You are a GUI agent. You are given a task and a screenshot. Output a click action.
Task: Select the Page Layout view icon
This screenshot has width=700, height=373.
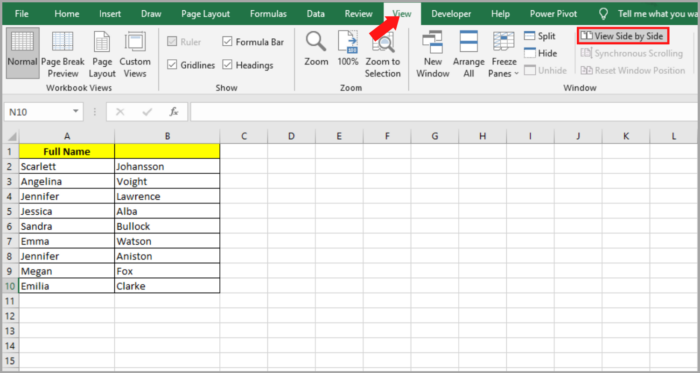coord(102,54)
